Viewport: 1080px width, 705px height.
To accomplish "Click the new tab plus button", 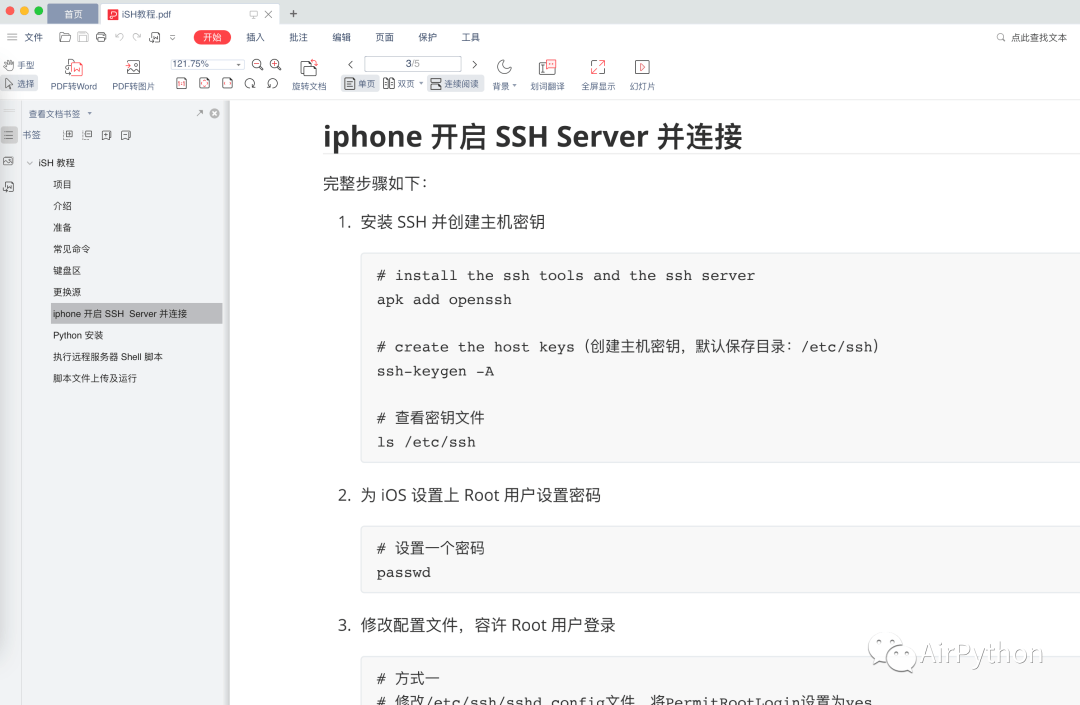I will pos(293,14).
